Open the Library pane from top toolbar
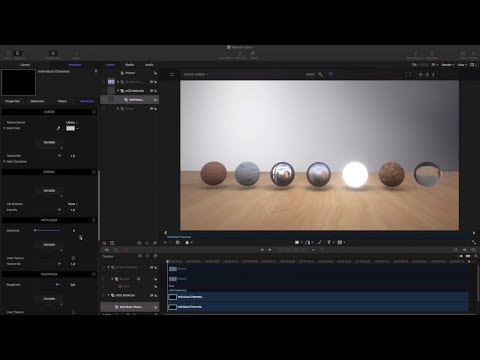The image size is (480, 360). coord(8,54)
